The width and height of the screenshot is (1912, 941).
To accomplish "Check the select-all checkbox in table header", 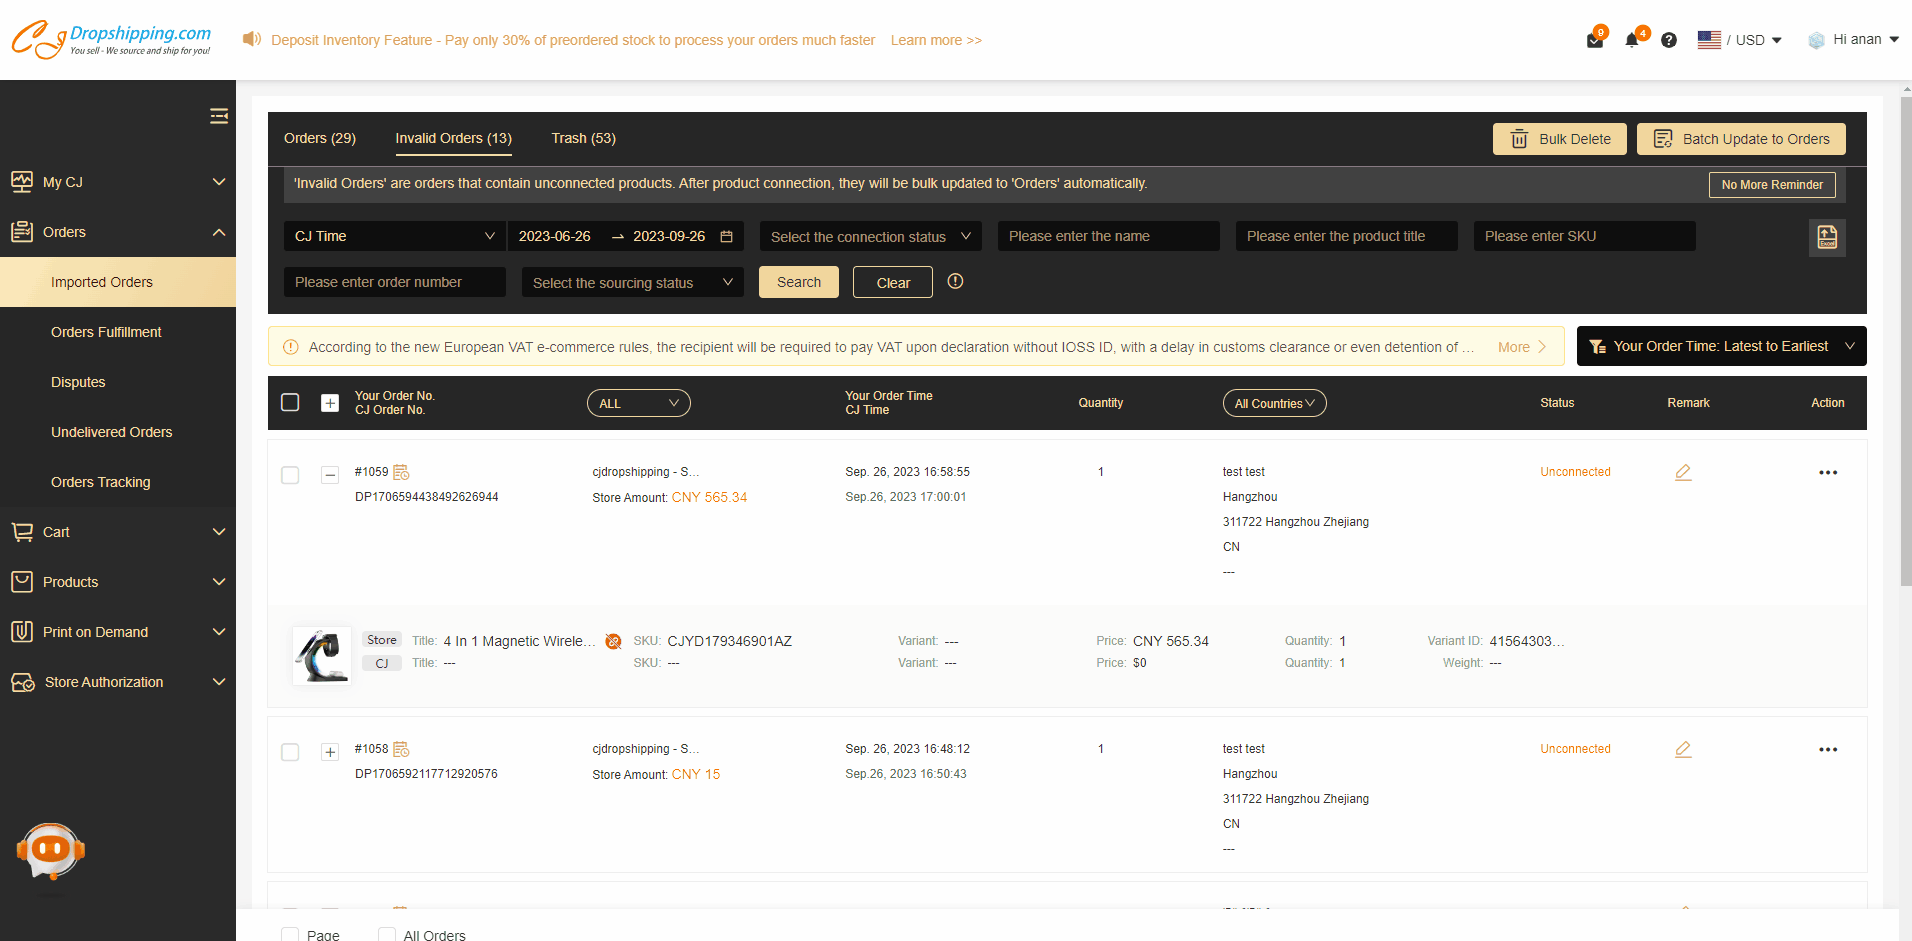I will click(290, 402).
